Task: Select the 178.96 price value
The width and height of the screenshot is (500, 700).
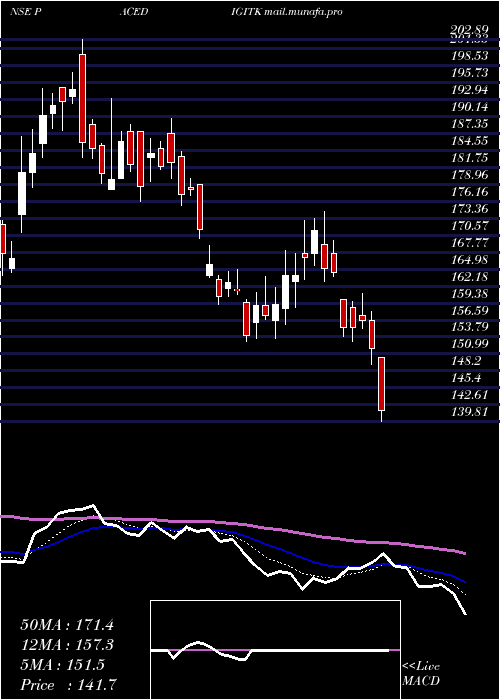Action: (x=469, y=175)
